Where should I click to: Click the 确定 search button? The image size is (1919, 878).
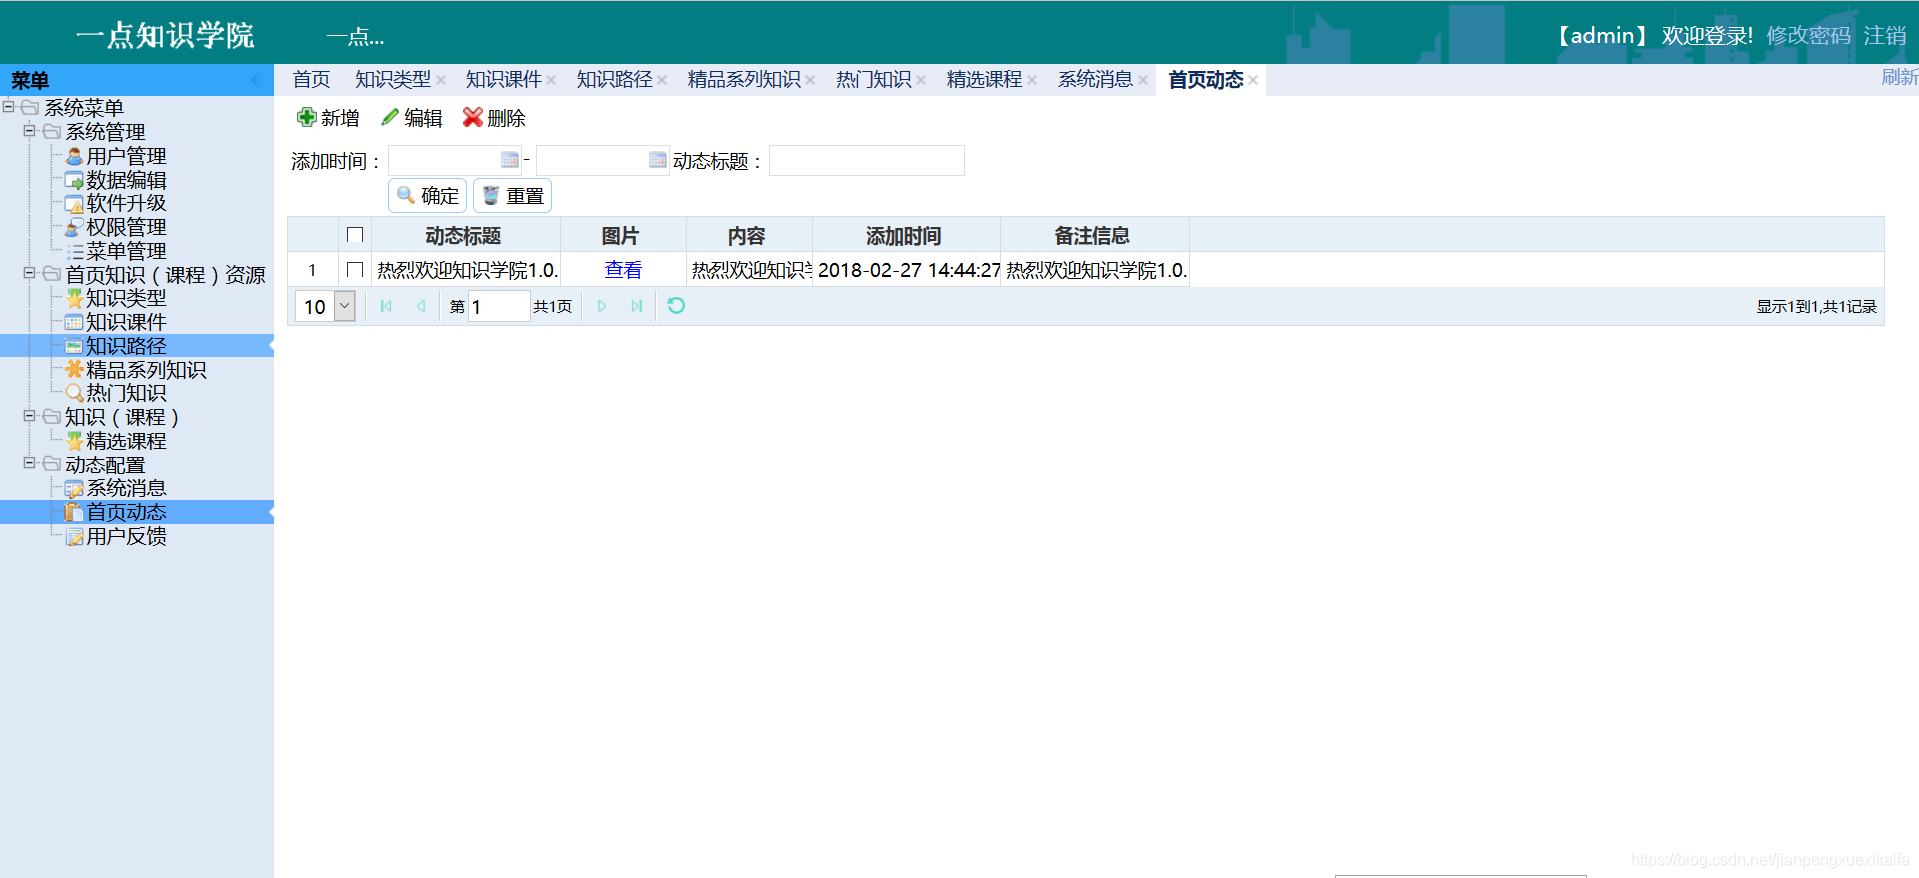(x=428, y=196)
